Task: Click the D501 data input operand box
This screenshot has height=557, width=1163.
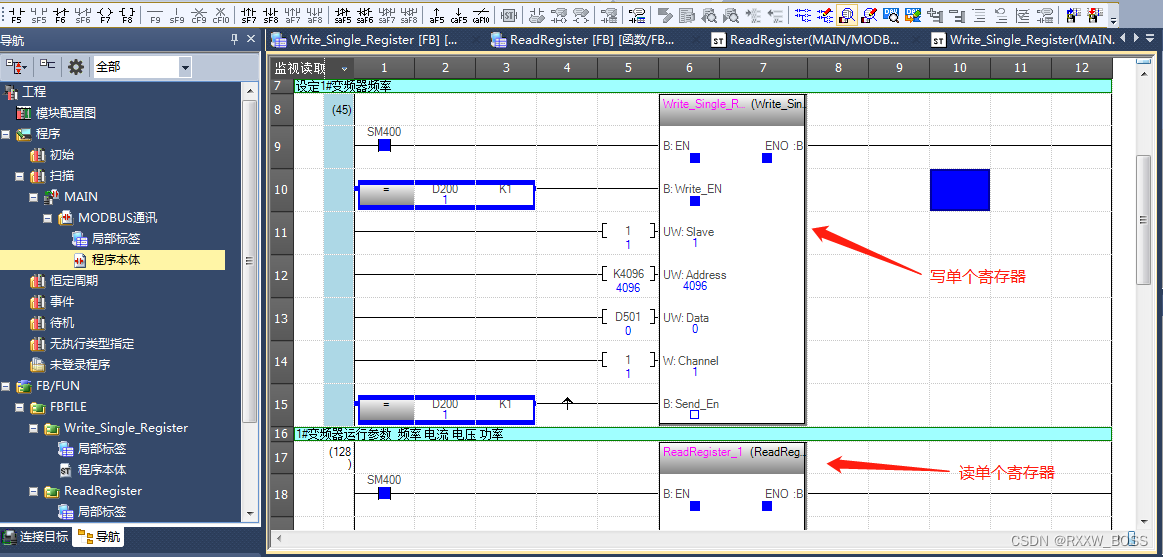Action: click(x=628, y=318)
